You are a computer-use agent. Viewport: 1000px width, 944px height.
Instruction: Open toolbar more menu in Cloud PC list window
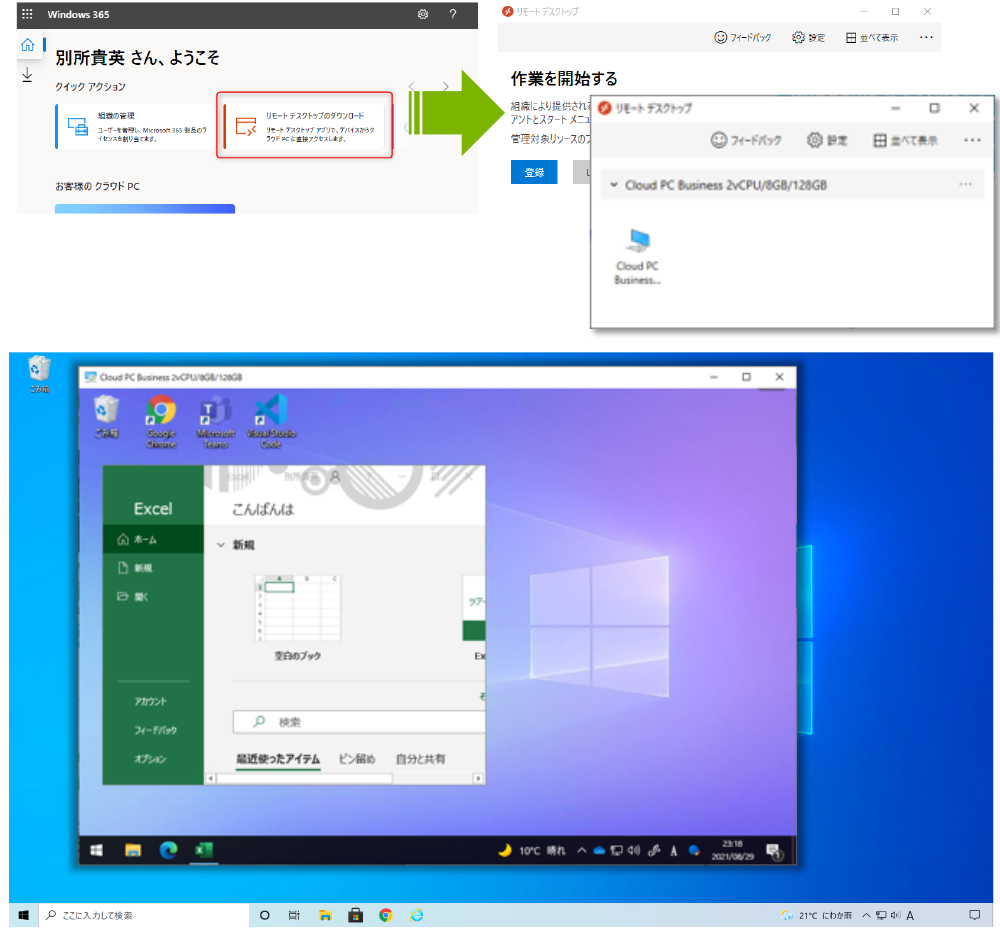tap(972, 140)
